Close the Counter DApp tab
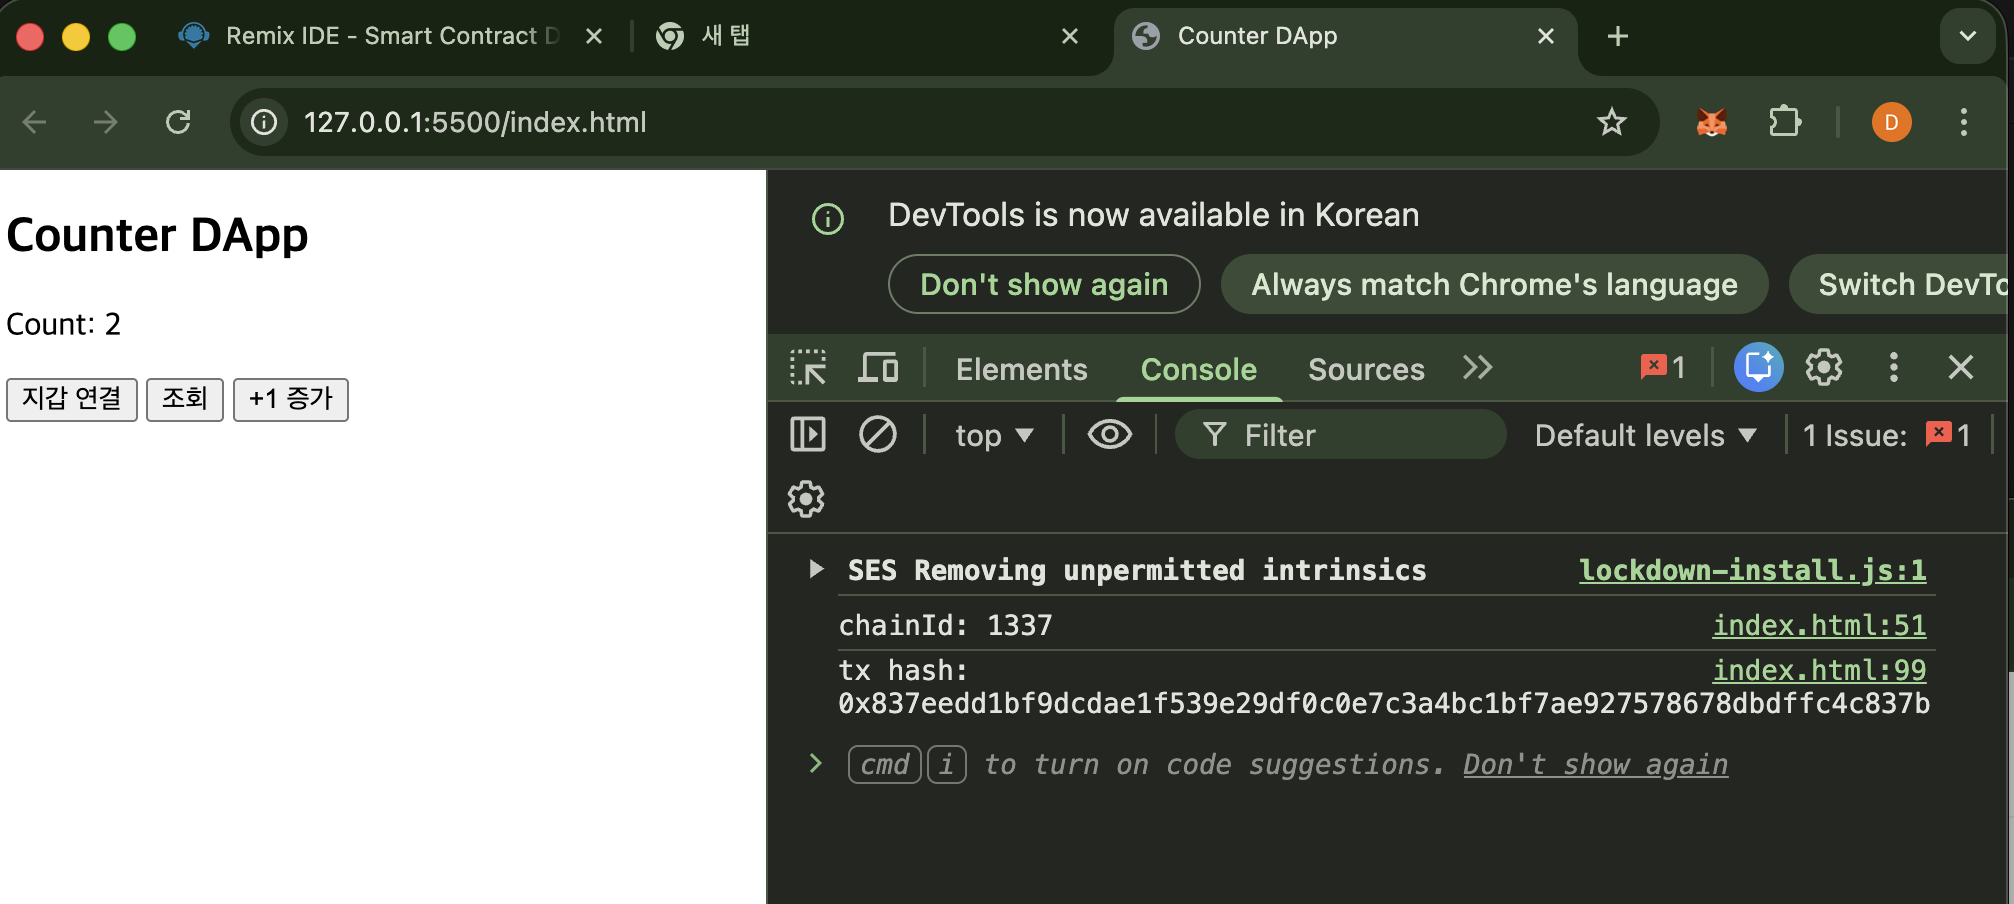Screen dimensions: 2014x904 [1546, 37]
